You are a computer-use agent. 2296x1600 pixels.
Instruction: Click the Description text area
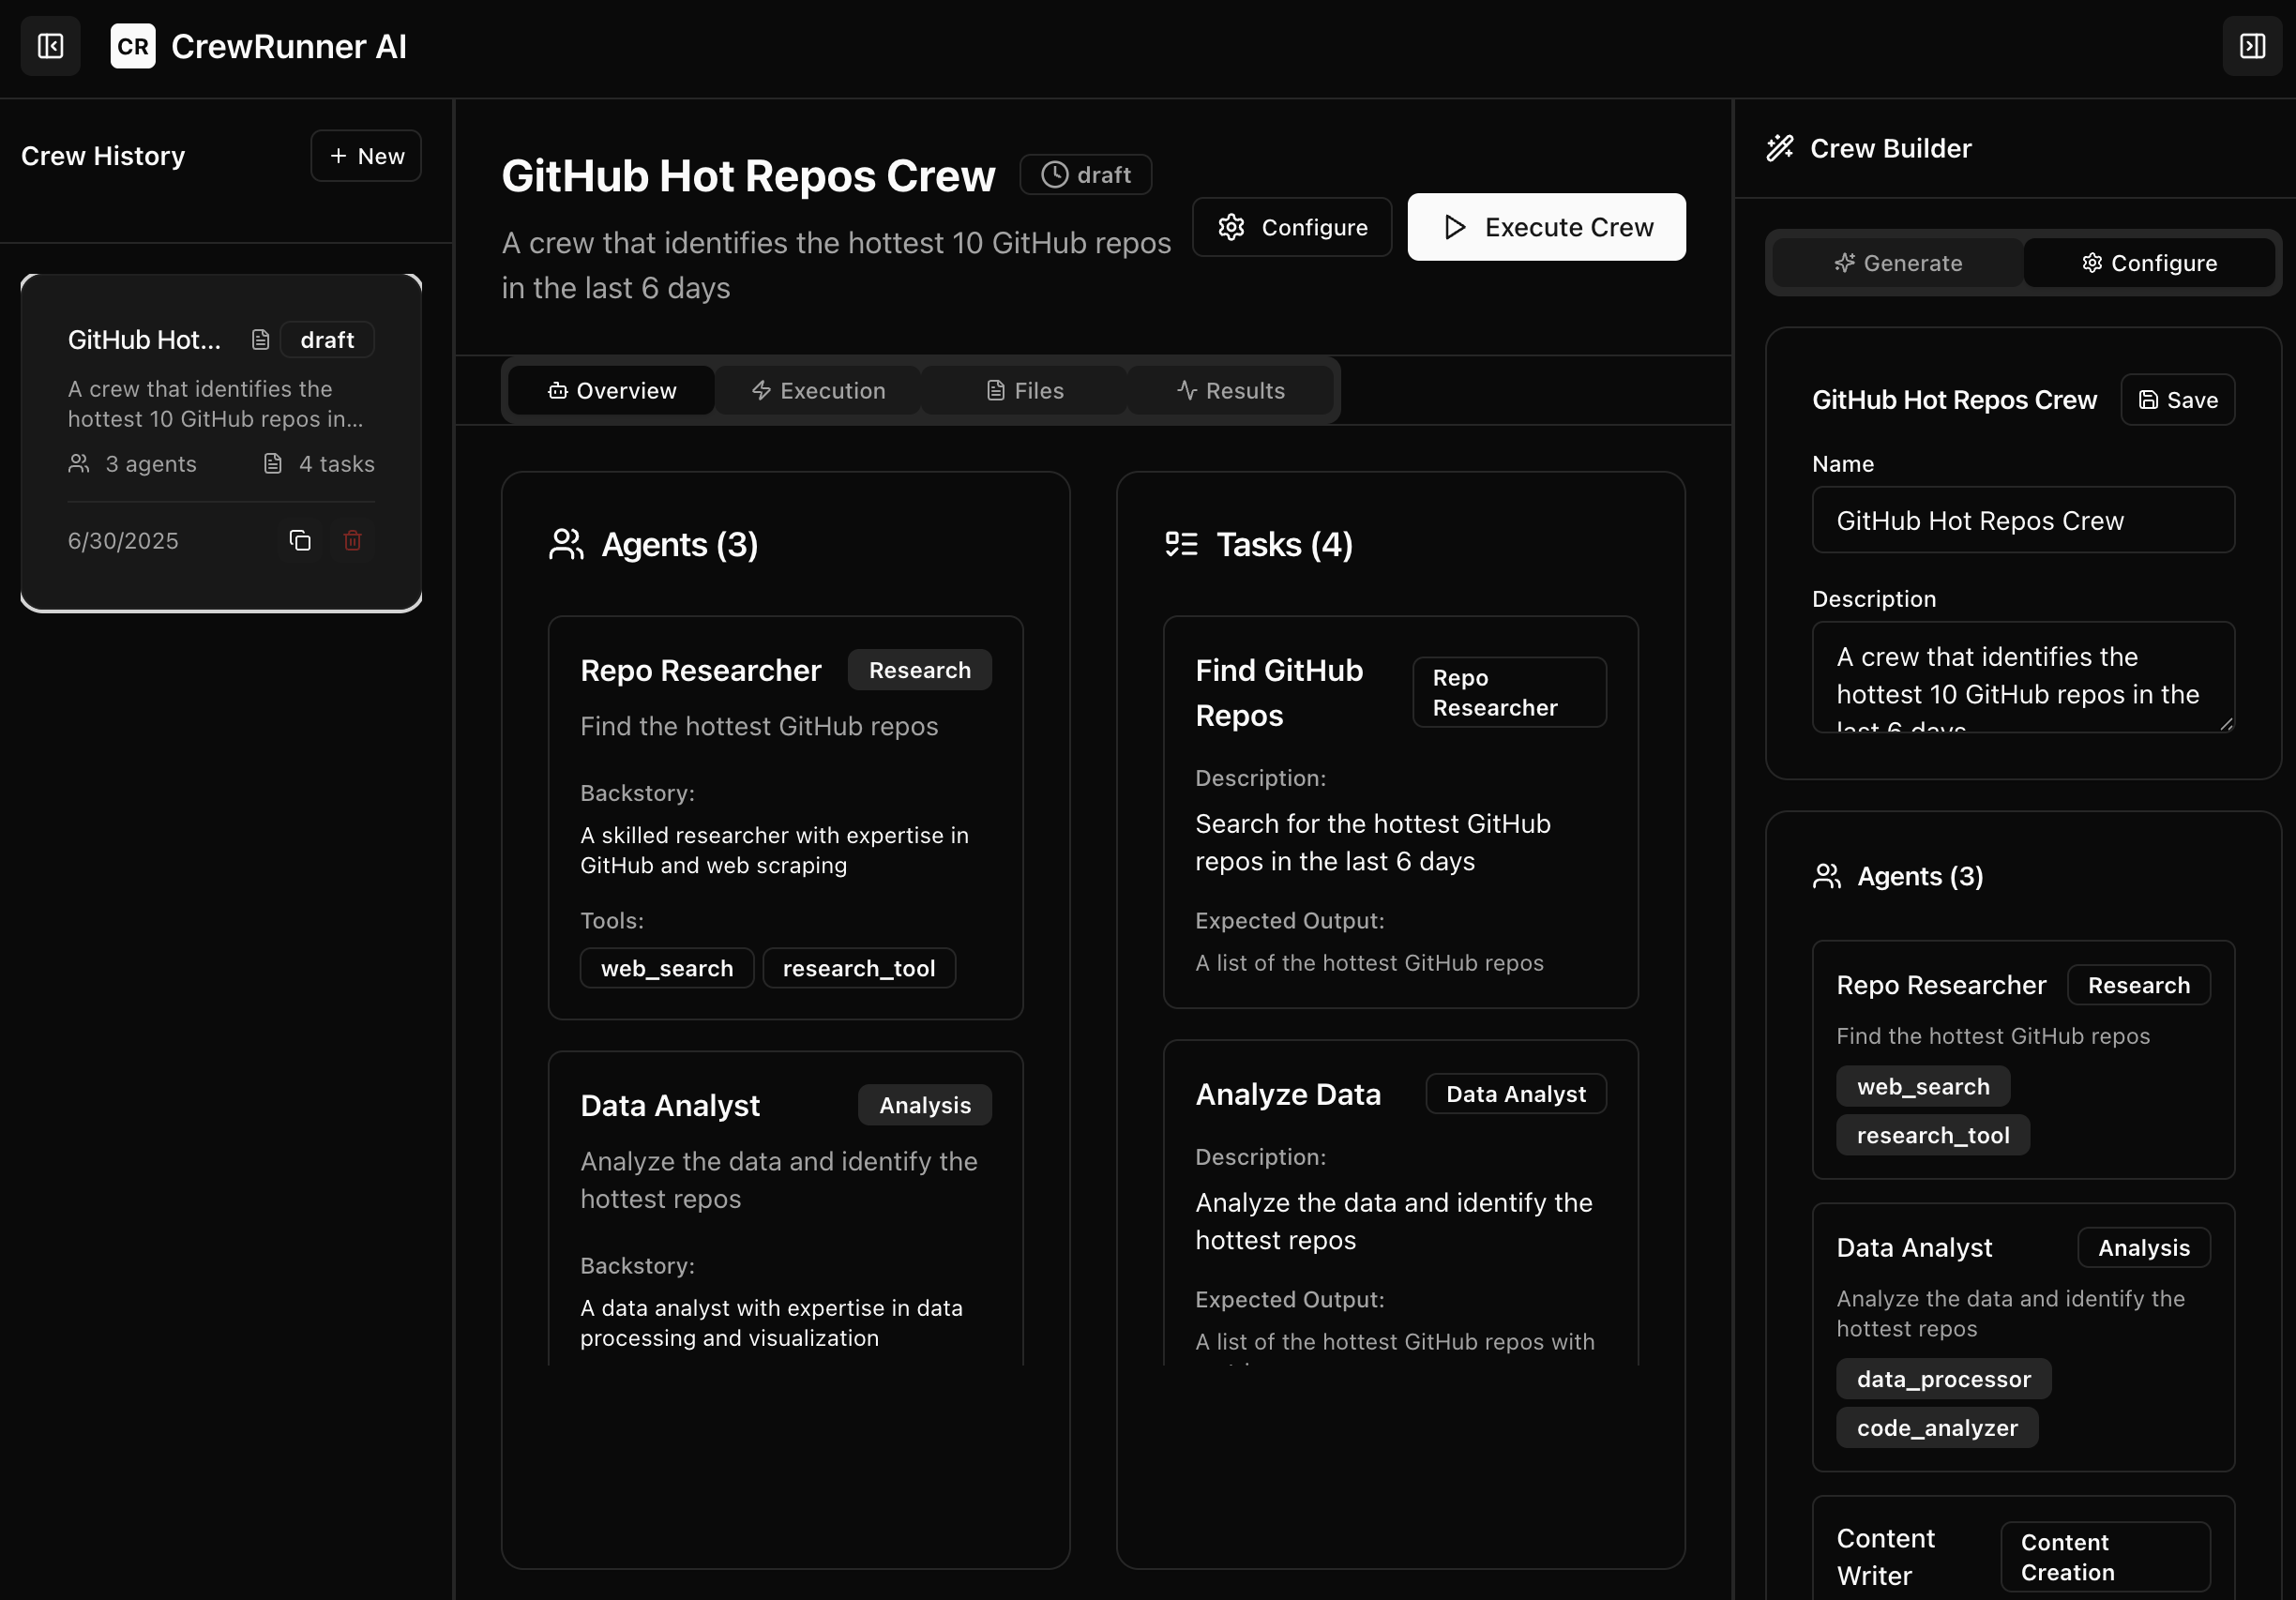(x=2022, y=677)
